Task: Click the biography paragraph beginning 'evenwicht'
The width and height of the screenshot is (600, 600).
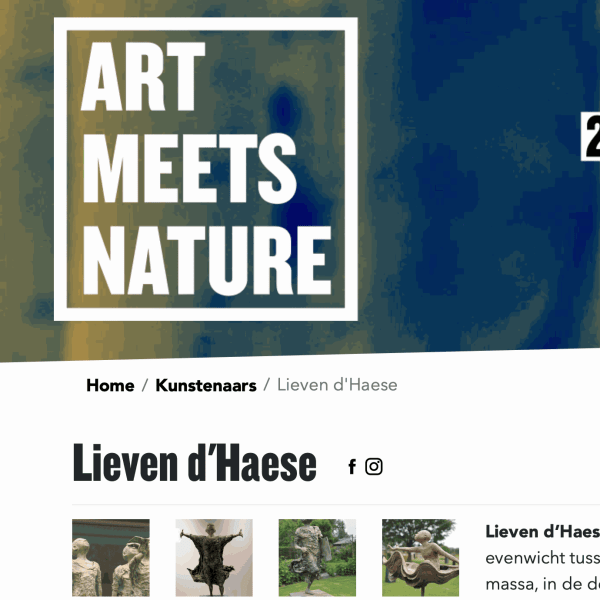Action: point(543,571)
